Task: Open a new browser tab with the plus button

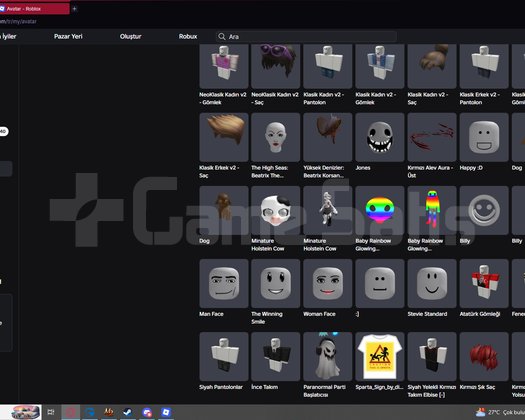Action: pyautogui.click(x=74, y=9)
